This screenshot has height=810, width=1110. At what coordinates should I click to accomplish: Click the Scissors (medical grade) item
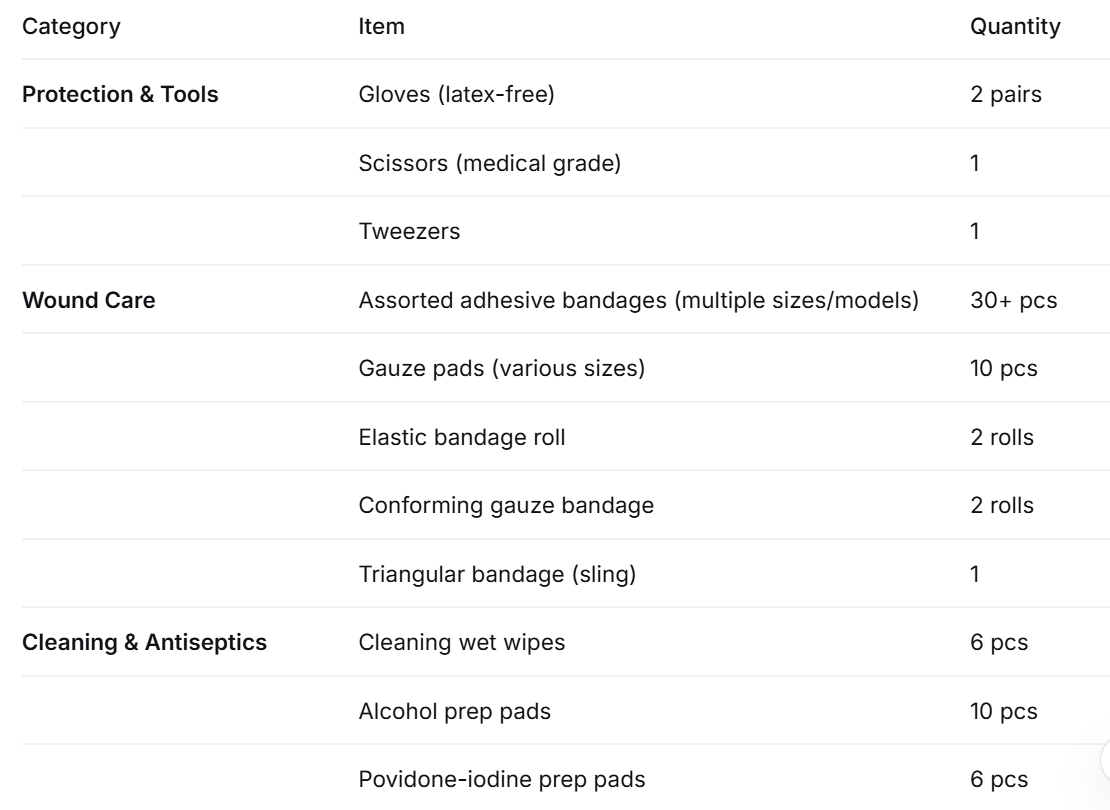click(x=489, y=163)
